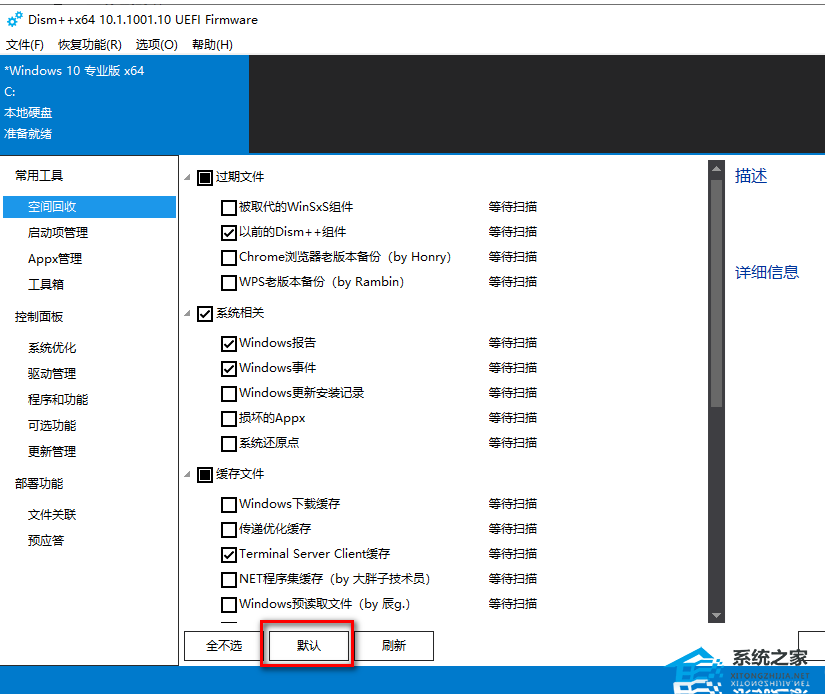
Task: Check 被取代的WinSxS组件
Action: [x=229, y=208]
